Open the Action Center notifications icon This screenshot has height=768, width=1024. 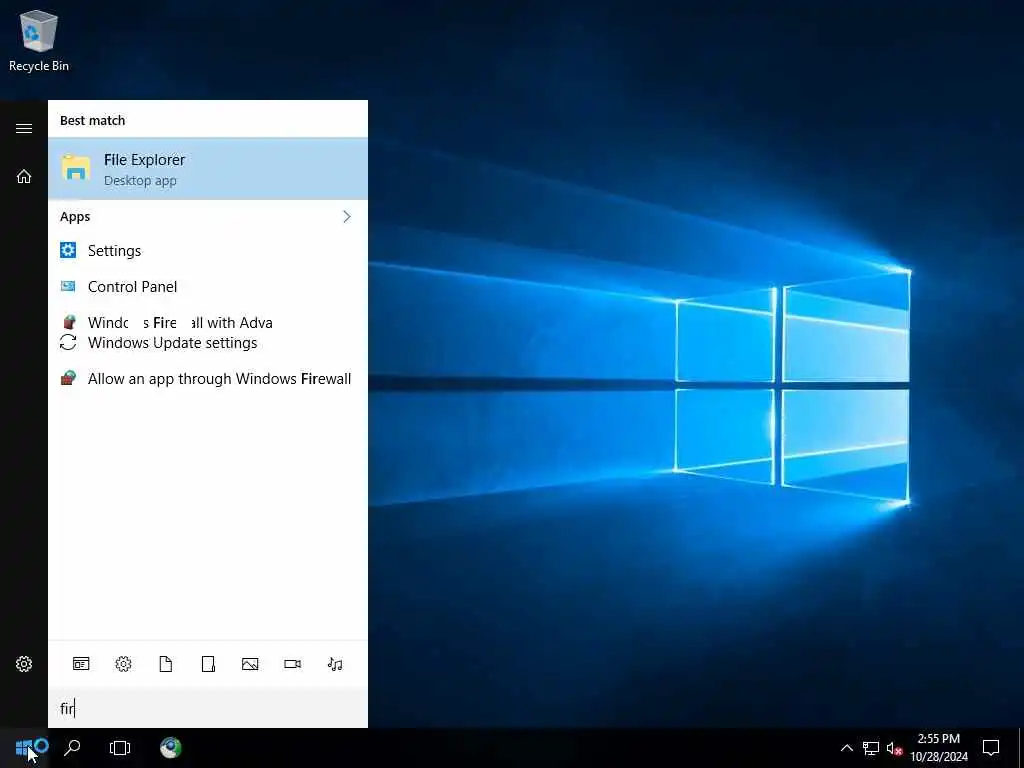tap(991, 748)
